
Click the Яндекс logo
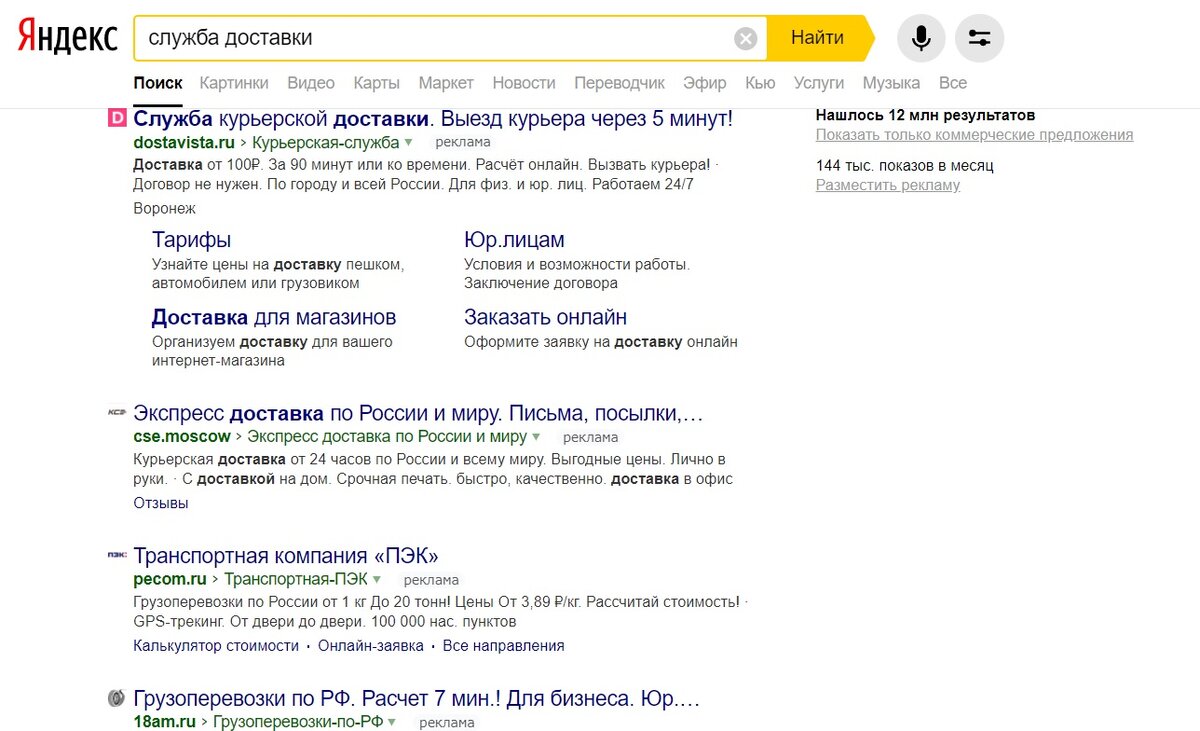pos(67,38)
